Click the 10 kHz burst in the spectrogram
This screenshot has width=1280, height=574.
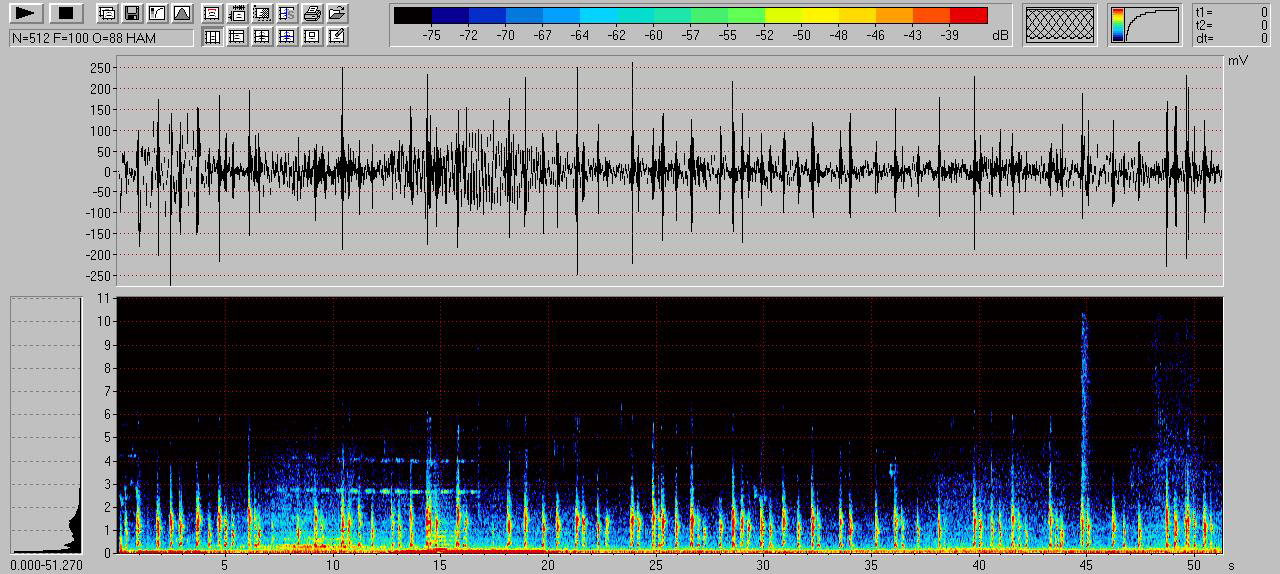coord(1084,330)
